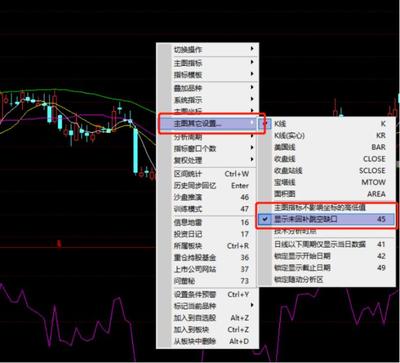This screenshot has width=400, height=363.
Task: Click the large cyan falling candlestick
Action: tap(136, 151)
